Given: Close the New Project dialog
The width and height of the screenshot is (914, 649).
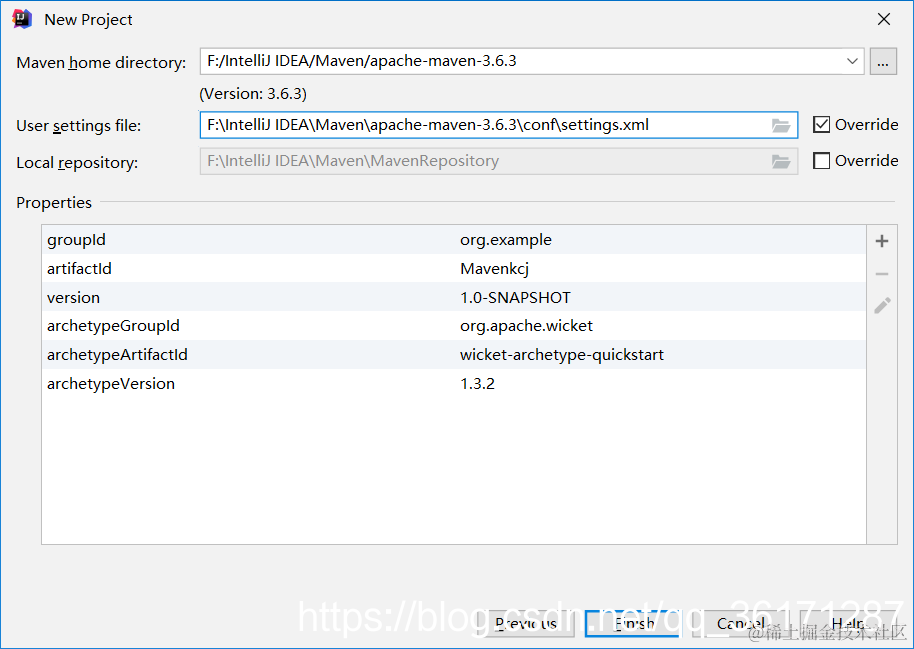Looking at the screenshot, I should (x=884, y=19).
